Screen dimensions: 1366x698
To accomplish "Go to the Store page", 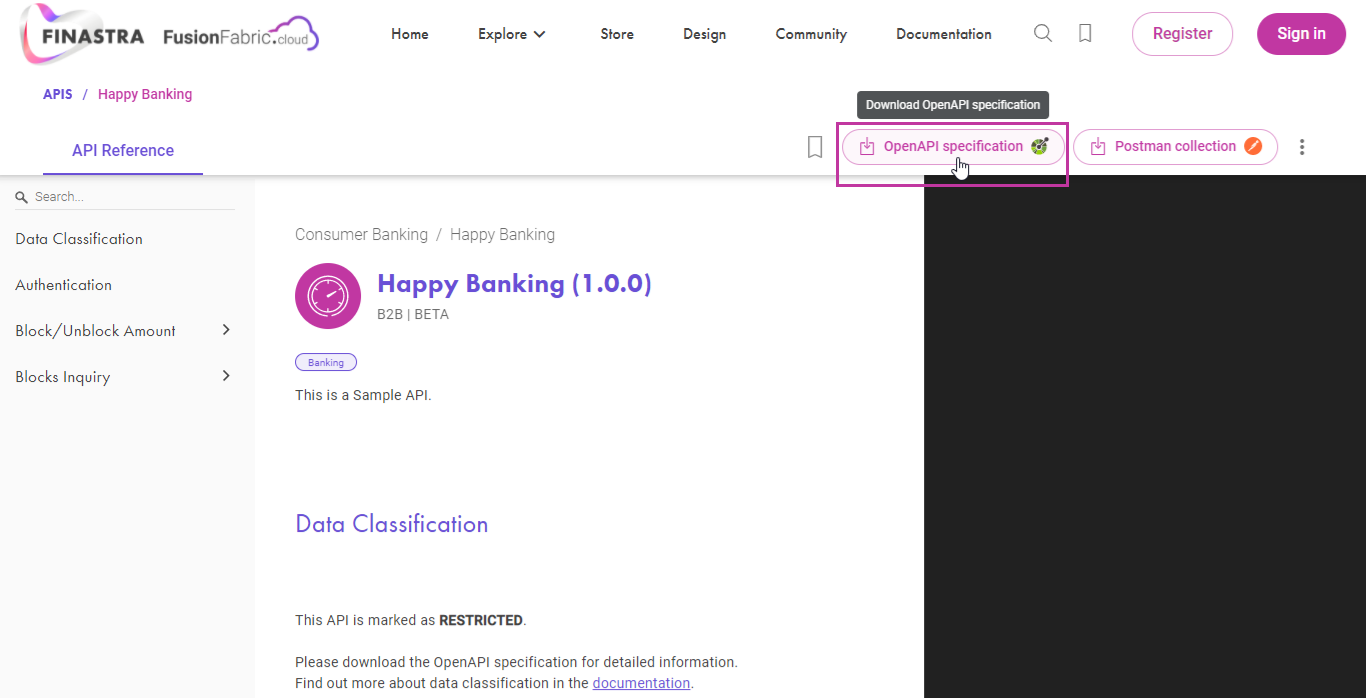I will [617, 34].
